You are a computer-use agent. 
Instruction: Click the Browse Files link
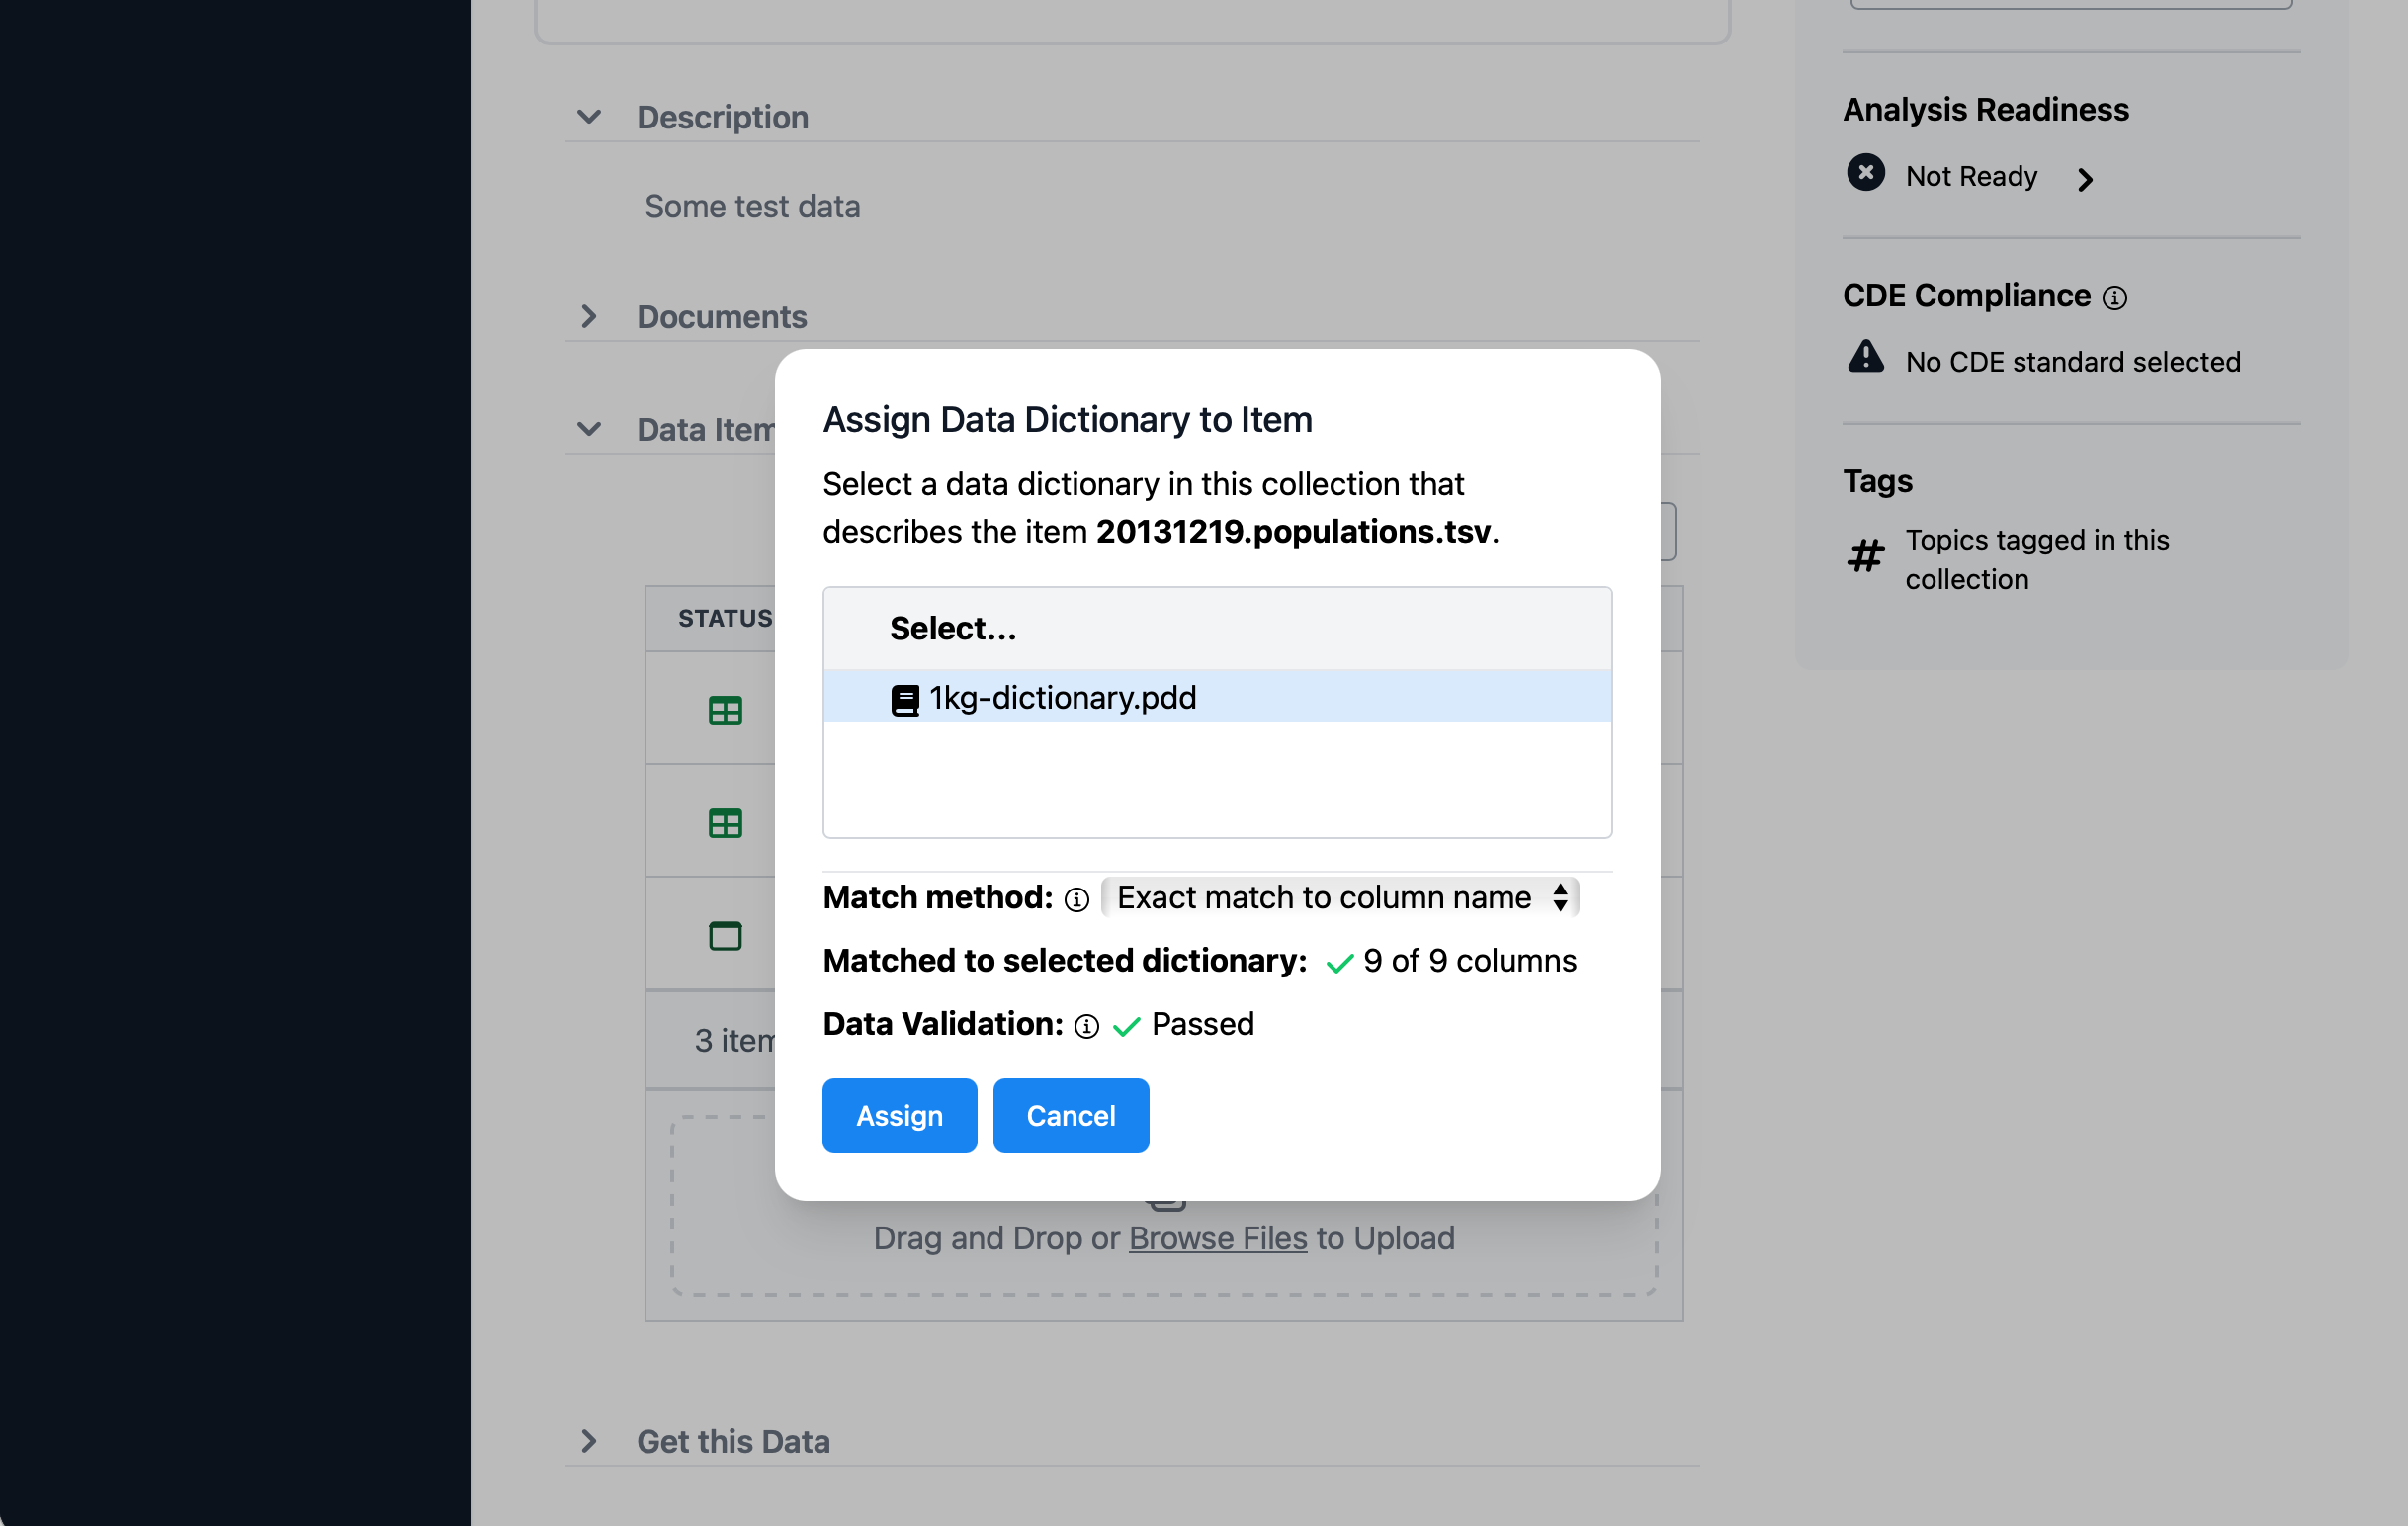pyautogui.click(x=1216, y=1238)
